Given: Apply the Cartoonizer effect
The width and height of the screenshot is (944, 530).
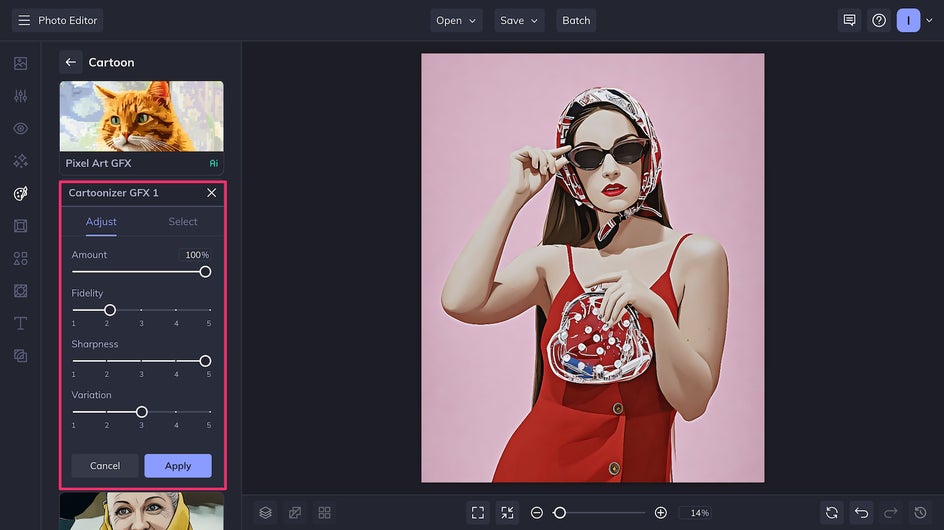Looking at the screenshot, I should (x=178, y=466).
